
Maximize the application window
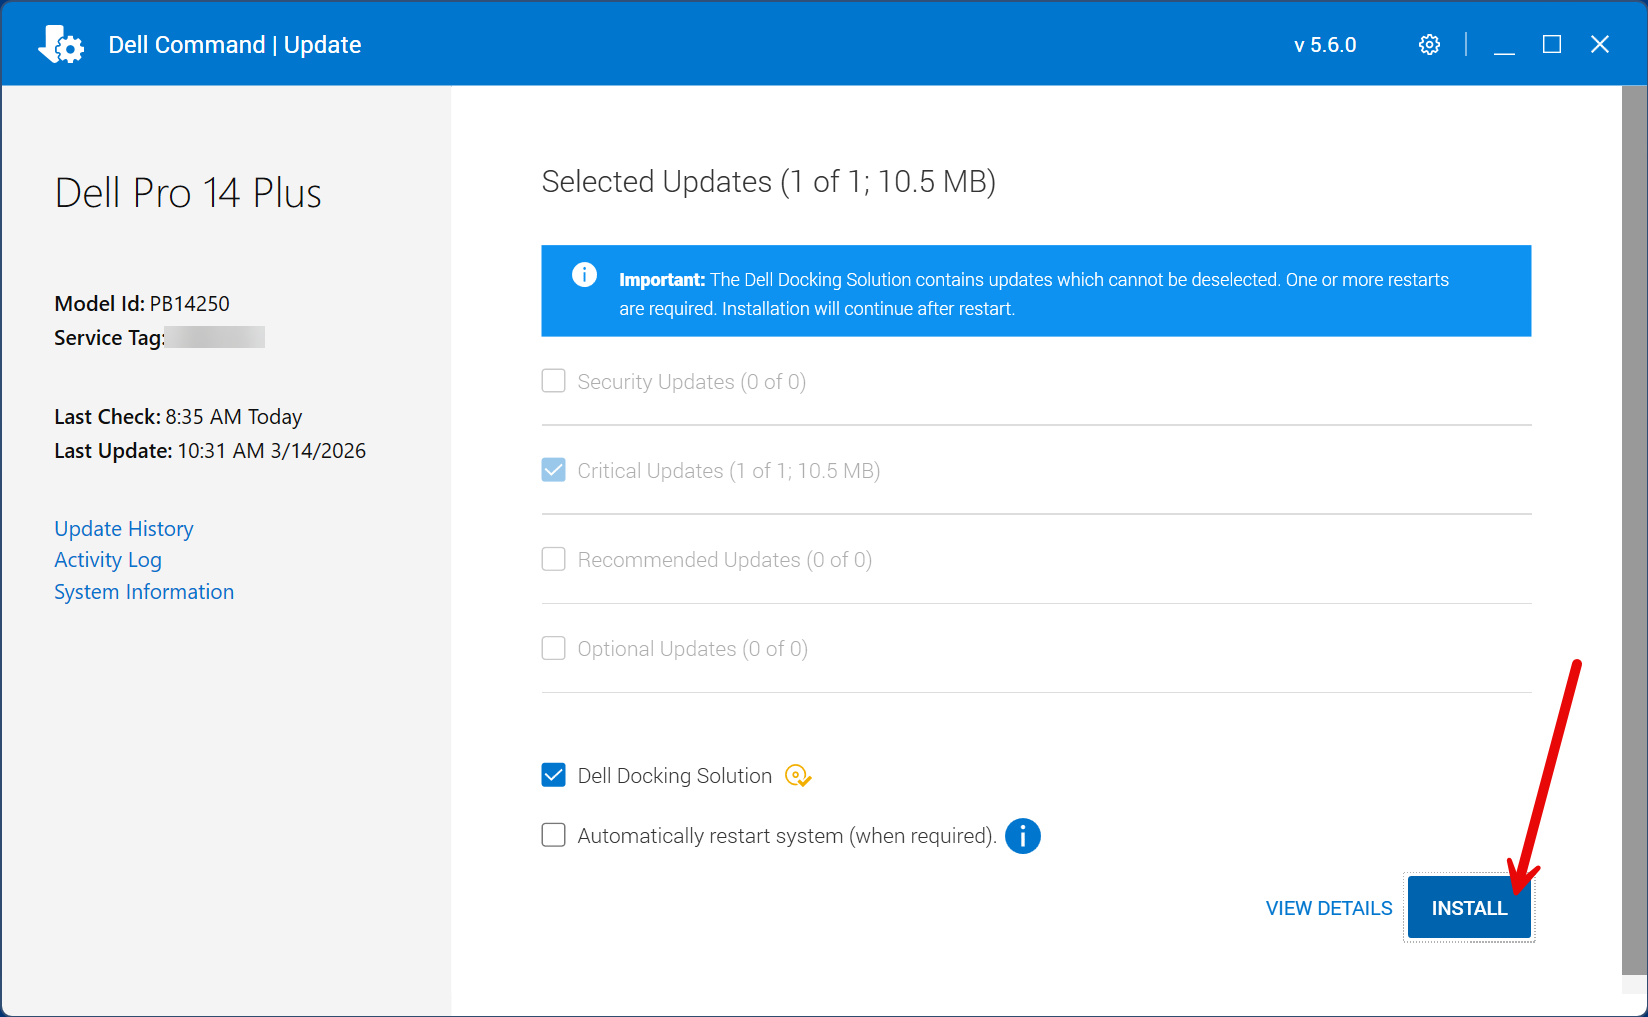[x=1551, y=45]
